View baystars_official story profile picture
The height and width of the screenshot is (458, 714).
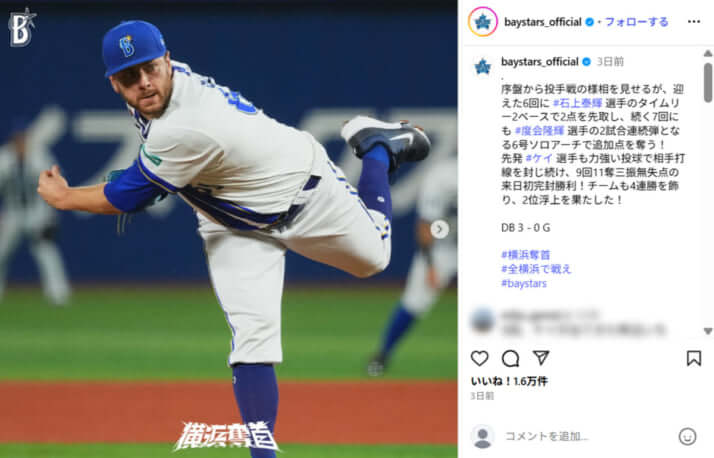(483, 21)
